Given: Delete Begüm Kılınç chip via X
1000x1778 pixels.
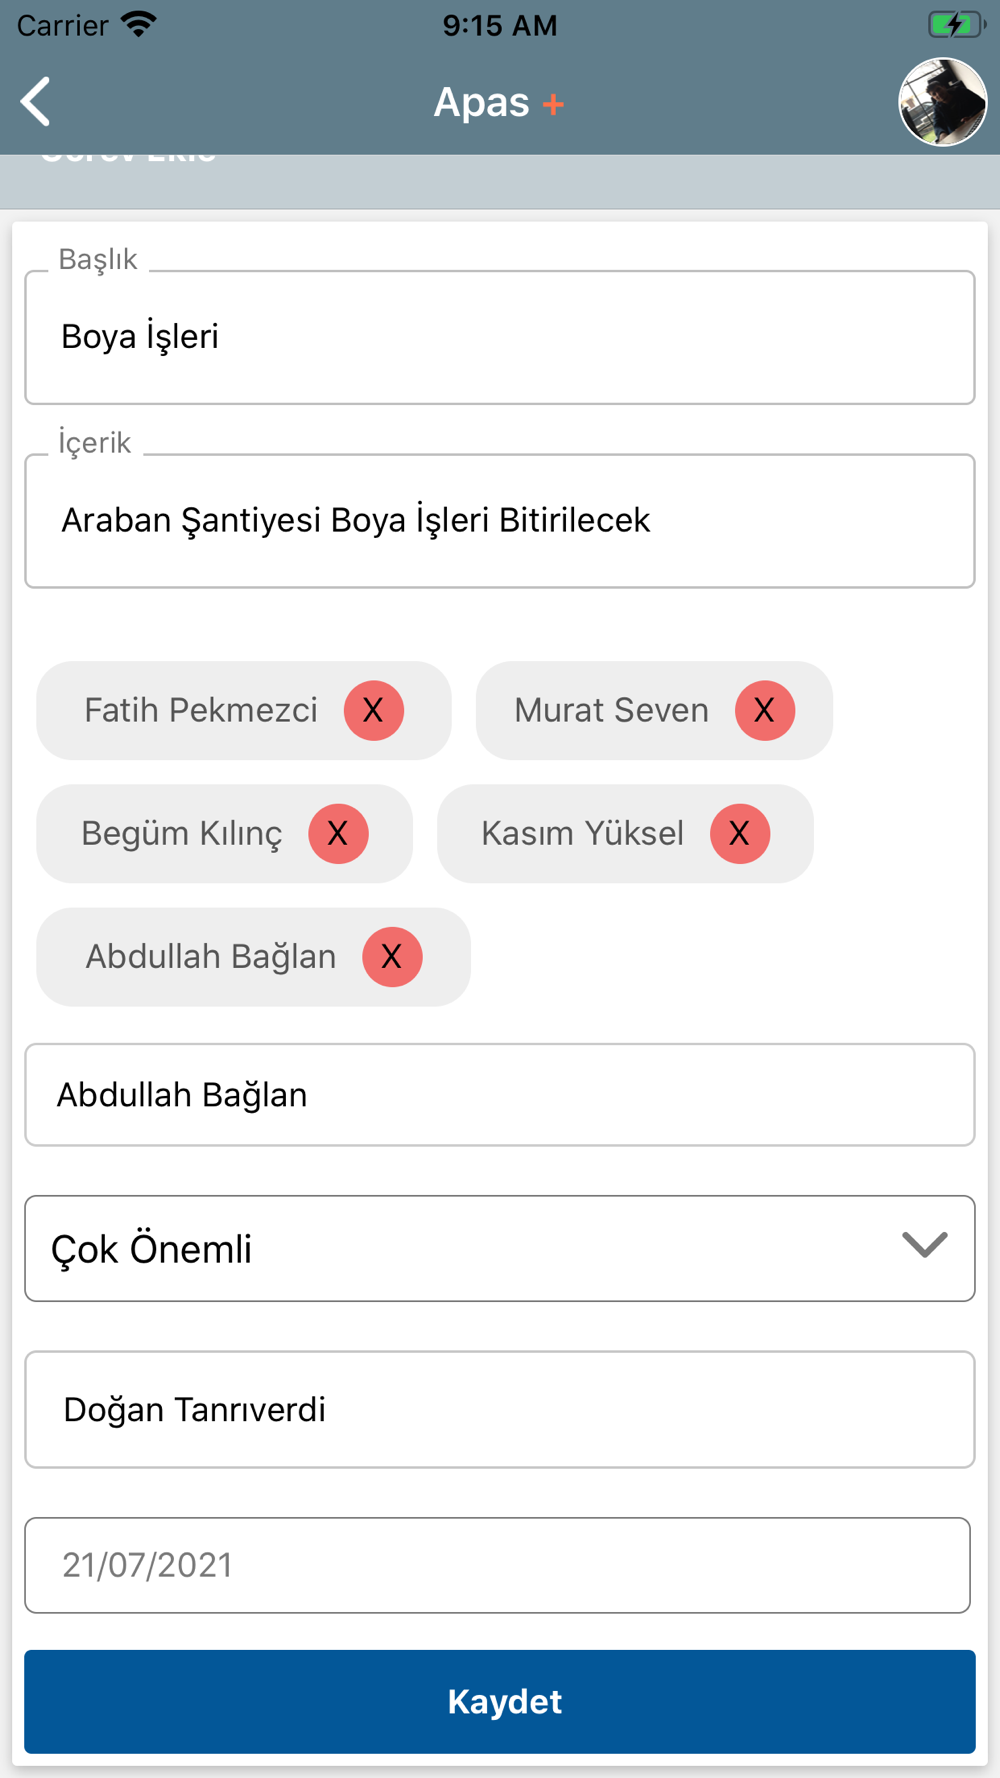Looking at the screenshot, I should click(338, 834).
